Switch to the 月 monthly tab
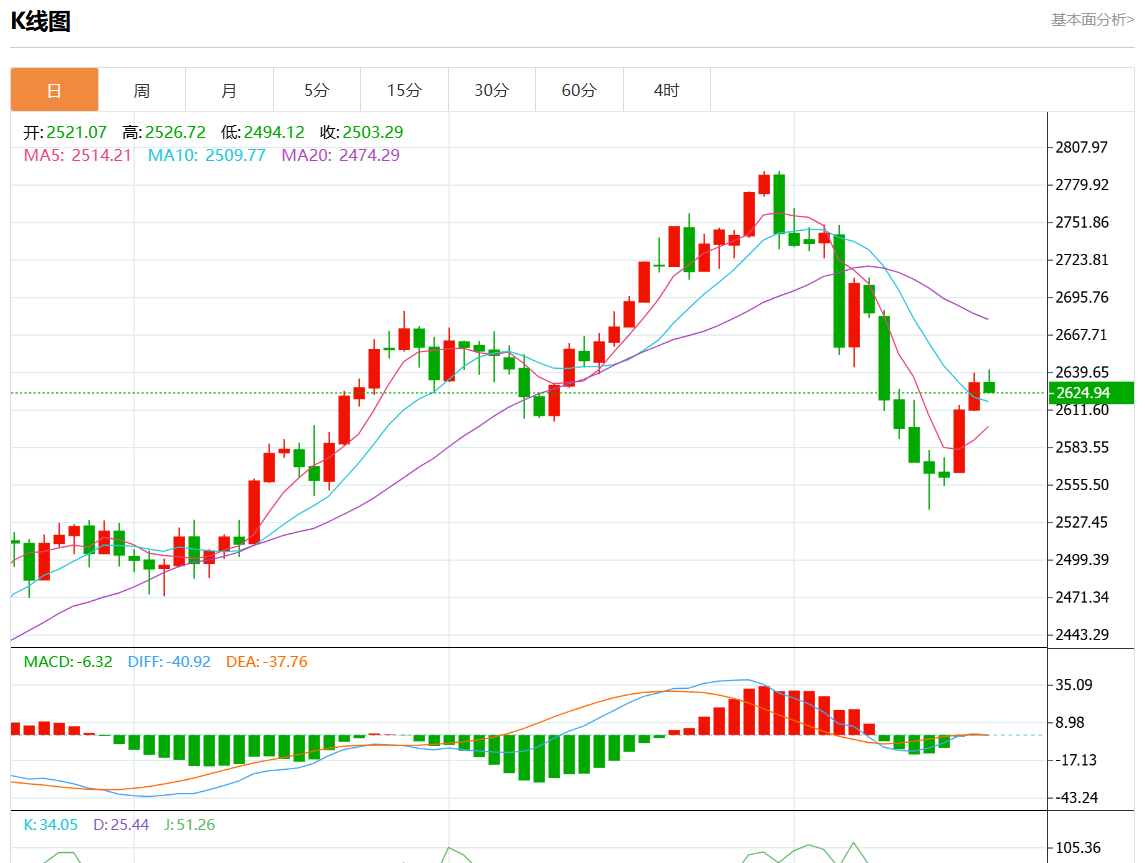Screen dimensions: 1145x863 (x=229, y=90)
